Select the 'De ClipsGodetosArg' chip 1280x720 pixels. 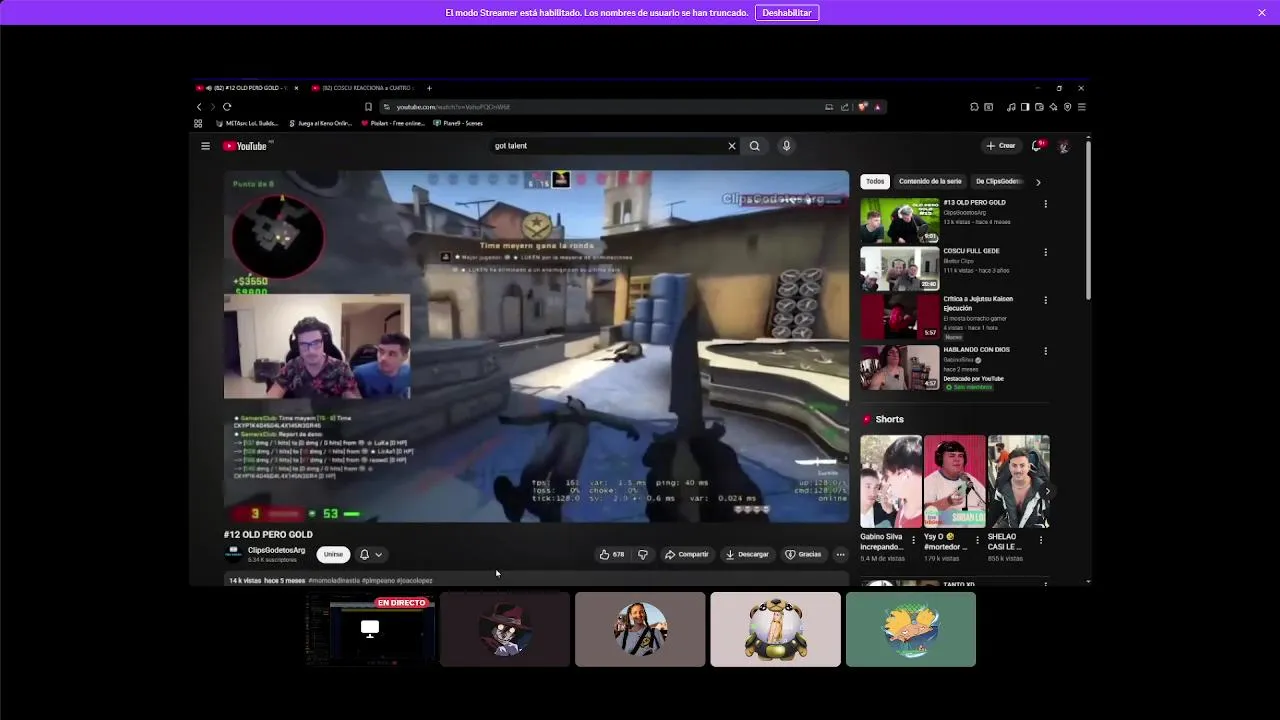(998, 182)
